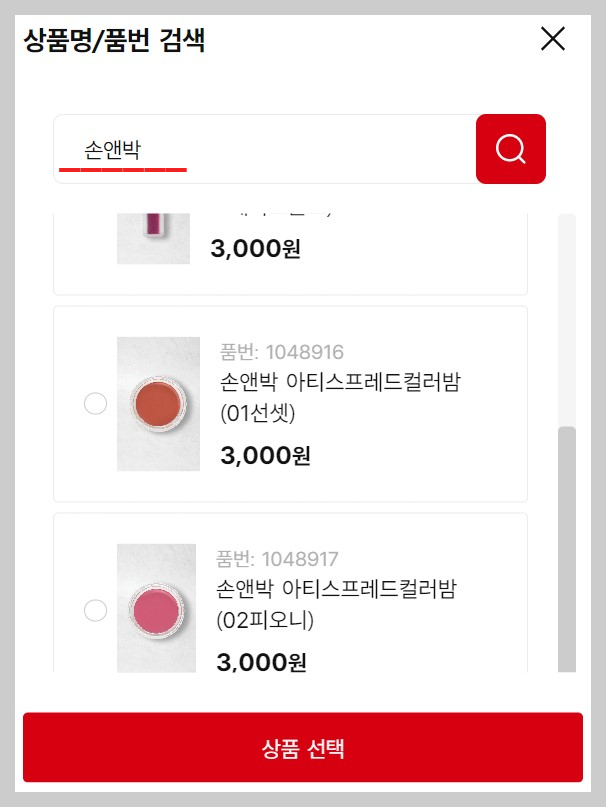Click the magnifying glass search icon

(x=510, y=148)
